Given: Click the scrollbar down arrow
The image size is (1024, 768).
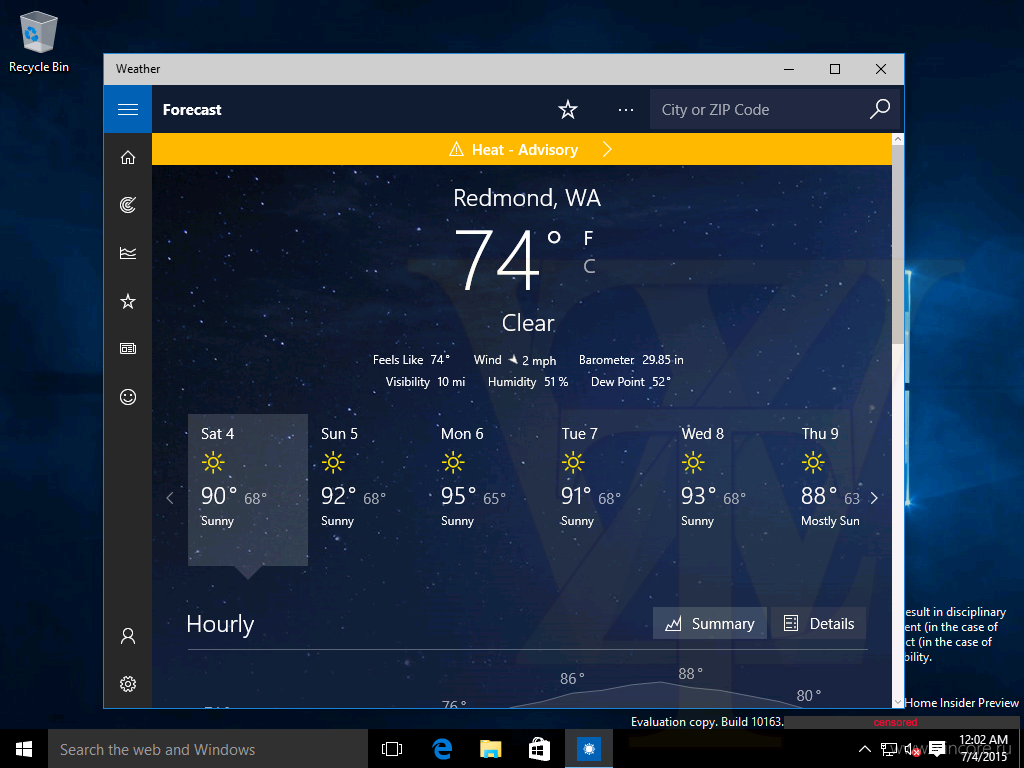Looking at the screenshot, I should tap(898, 702).
